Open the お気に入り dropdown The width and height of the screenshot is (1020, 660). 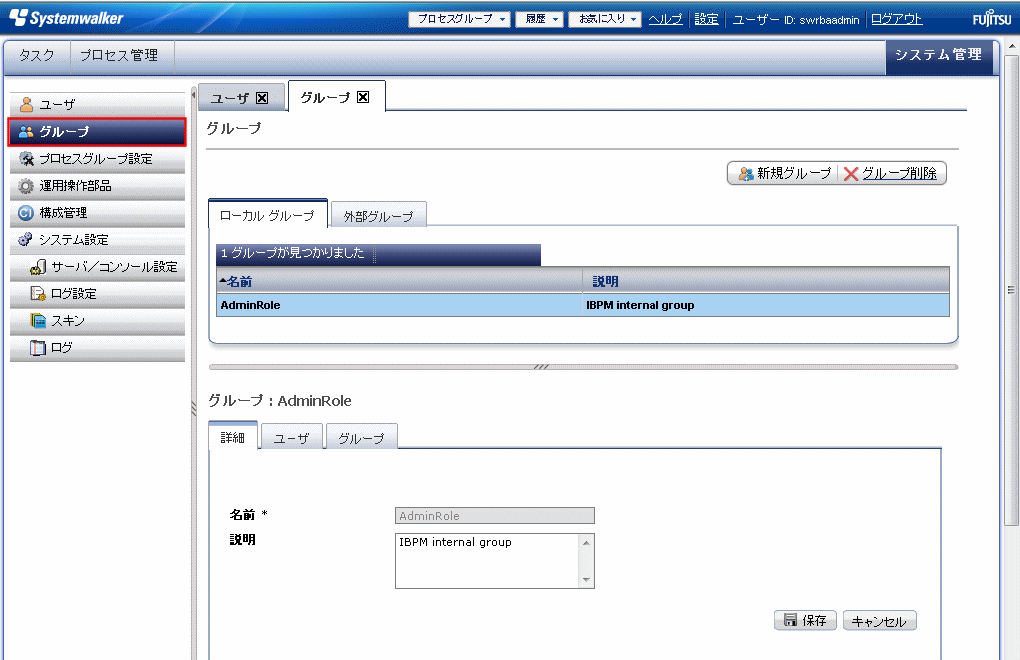605,19
